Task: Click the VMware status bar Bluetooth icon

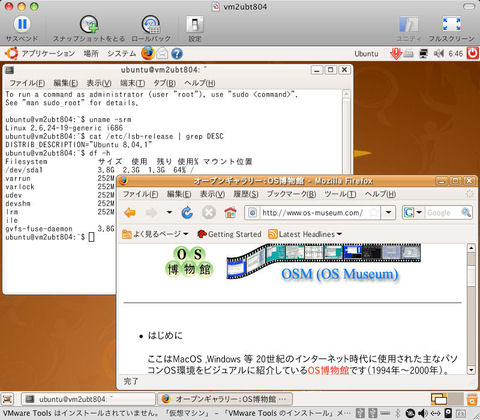Action: 398,413
